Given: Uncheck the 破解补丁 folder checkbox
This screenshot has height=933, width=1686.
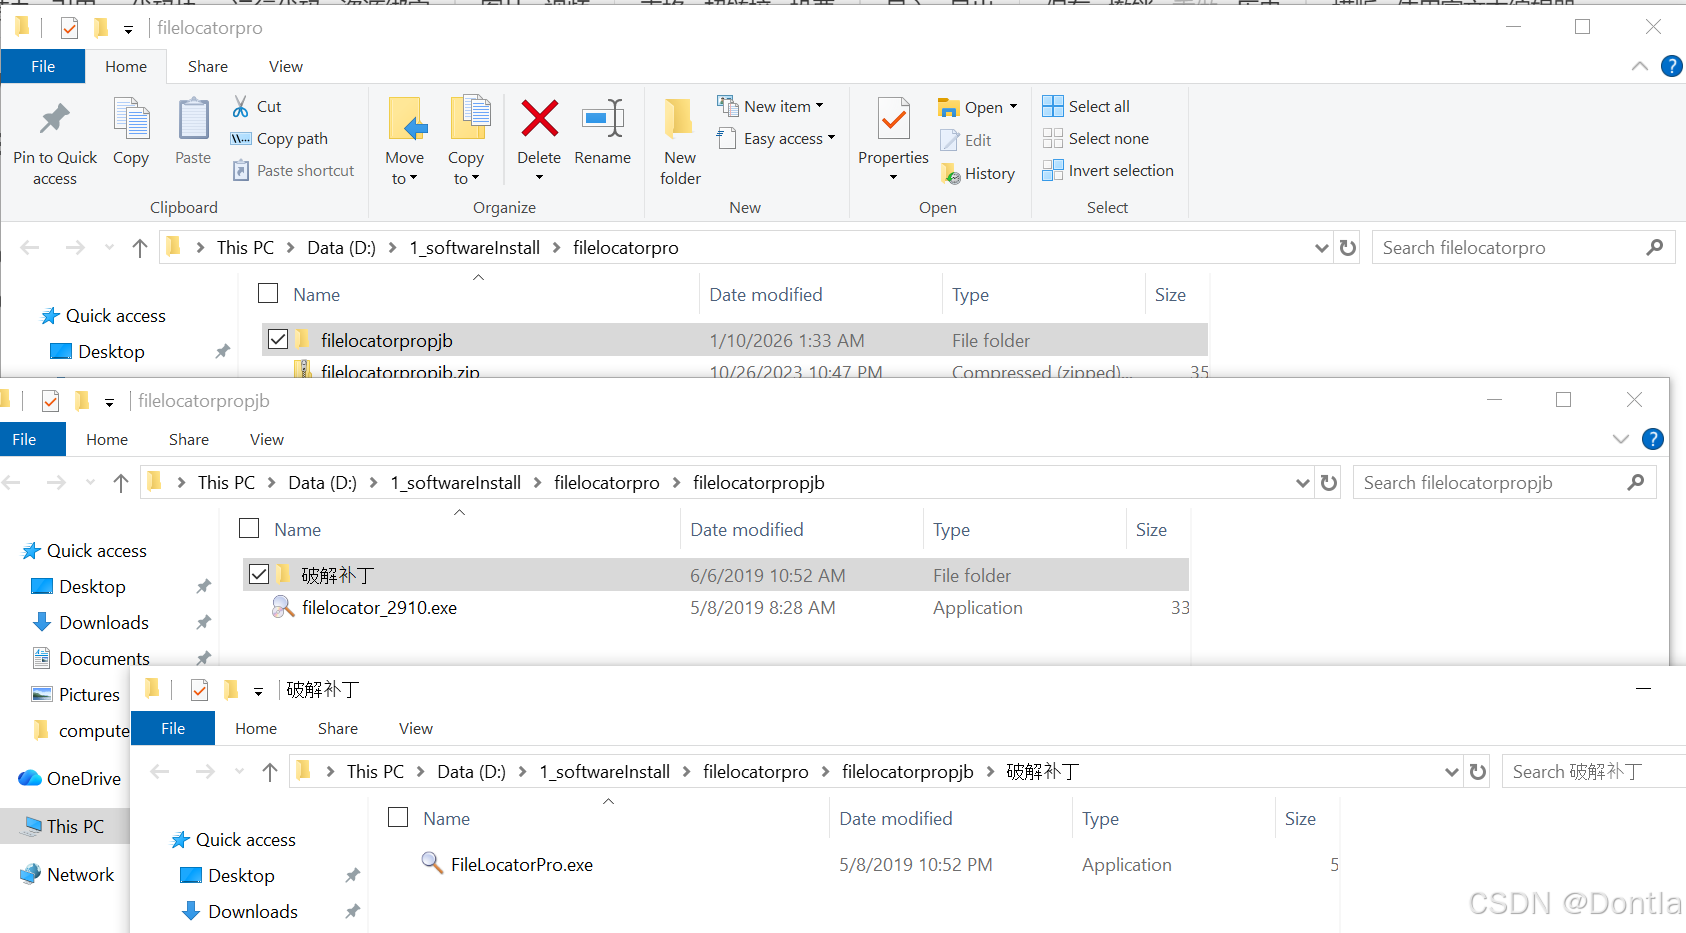Looking at the screenshot, I should [259, 573].
